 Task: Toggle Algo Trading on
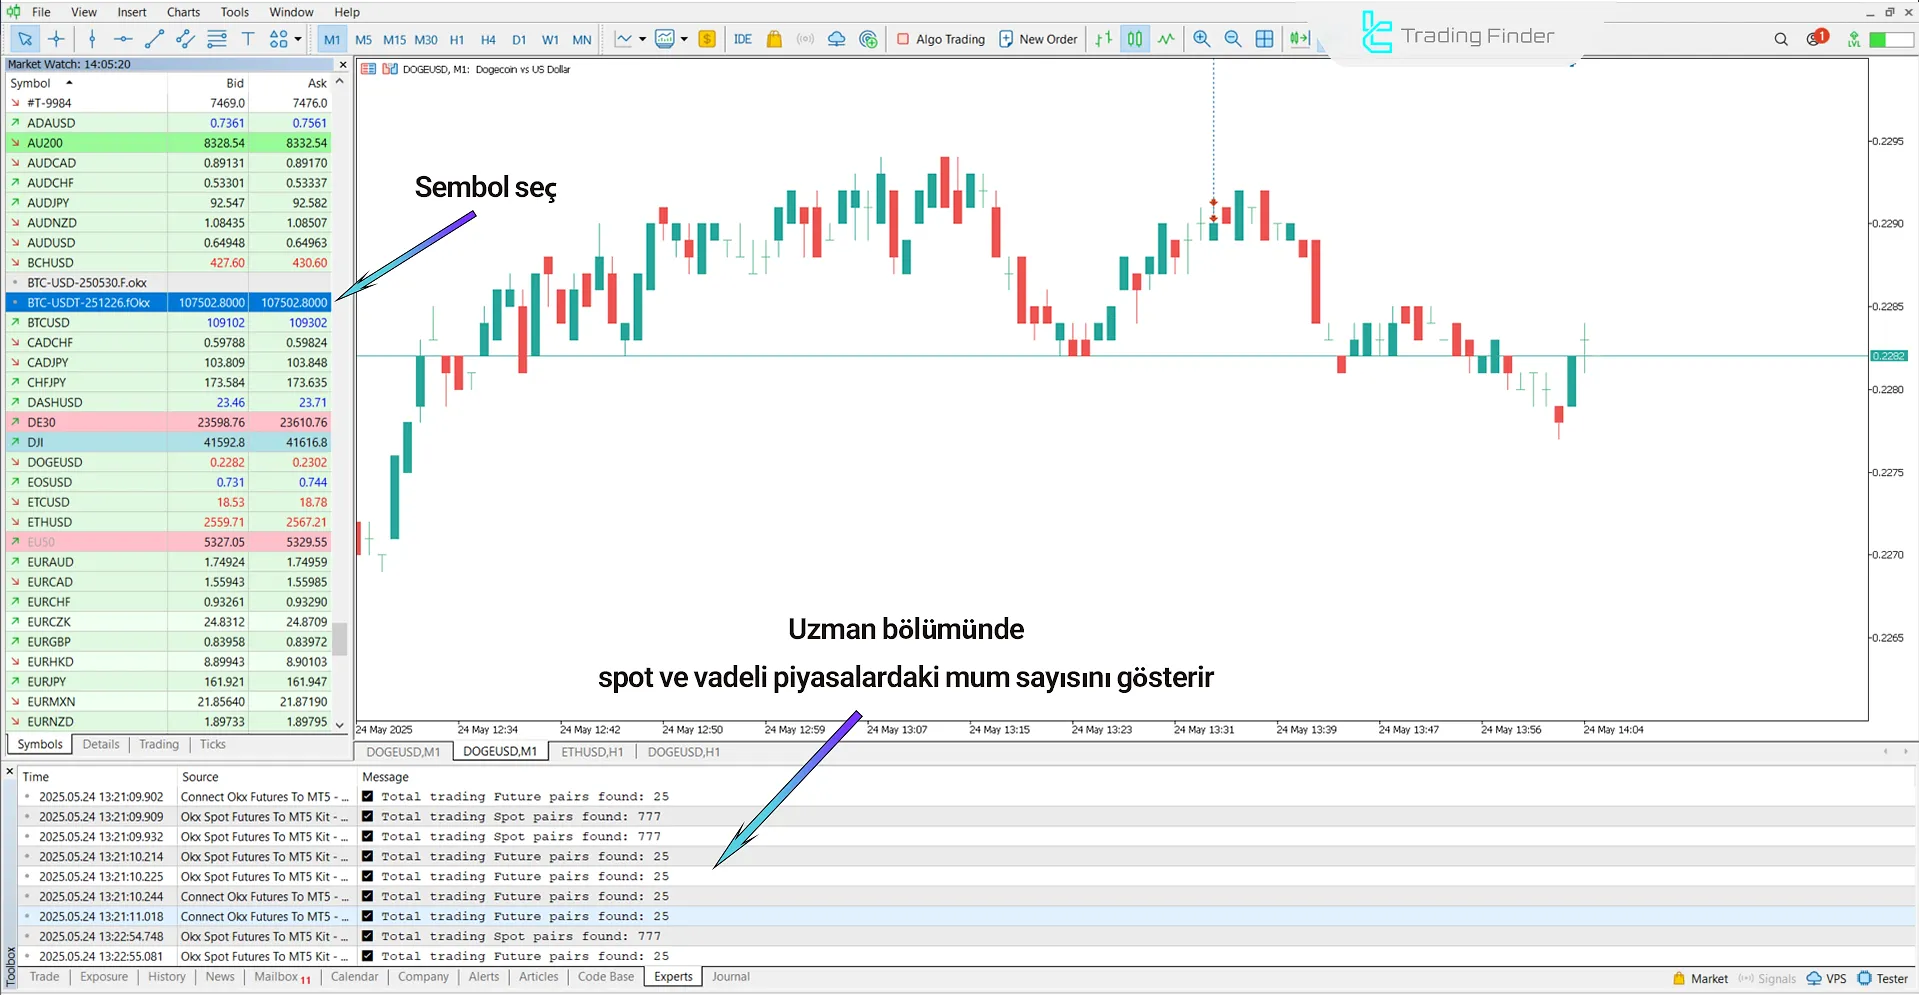939,39
